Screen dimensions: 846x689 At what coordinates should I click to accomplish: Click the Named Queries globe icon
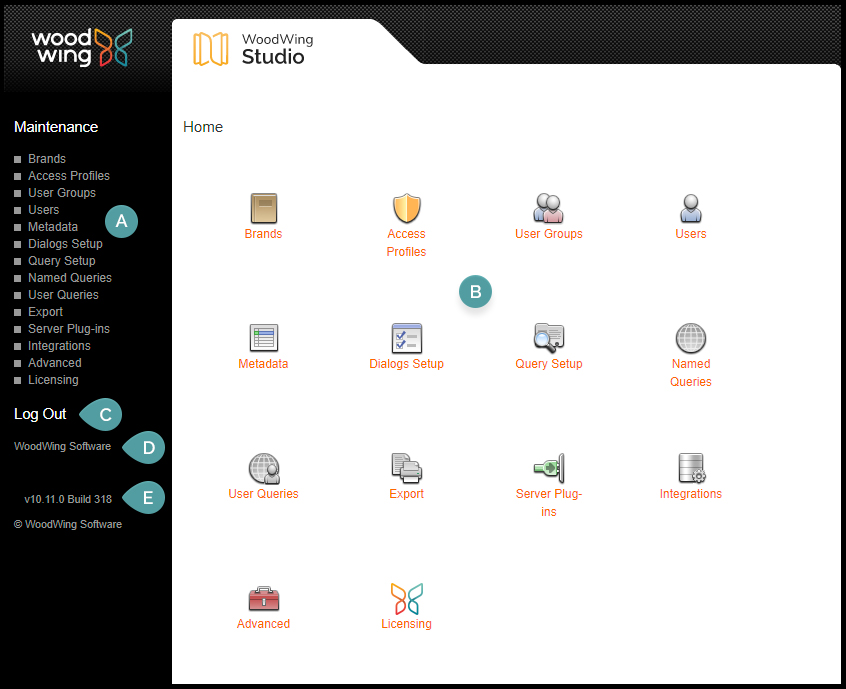(x=691, y=338)
